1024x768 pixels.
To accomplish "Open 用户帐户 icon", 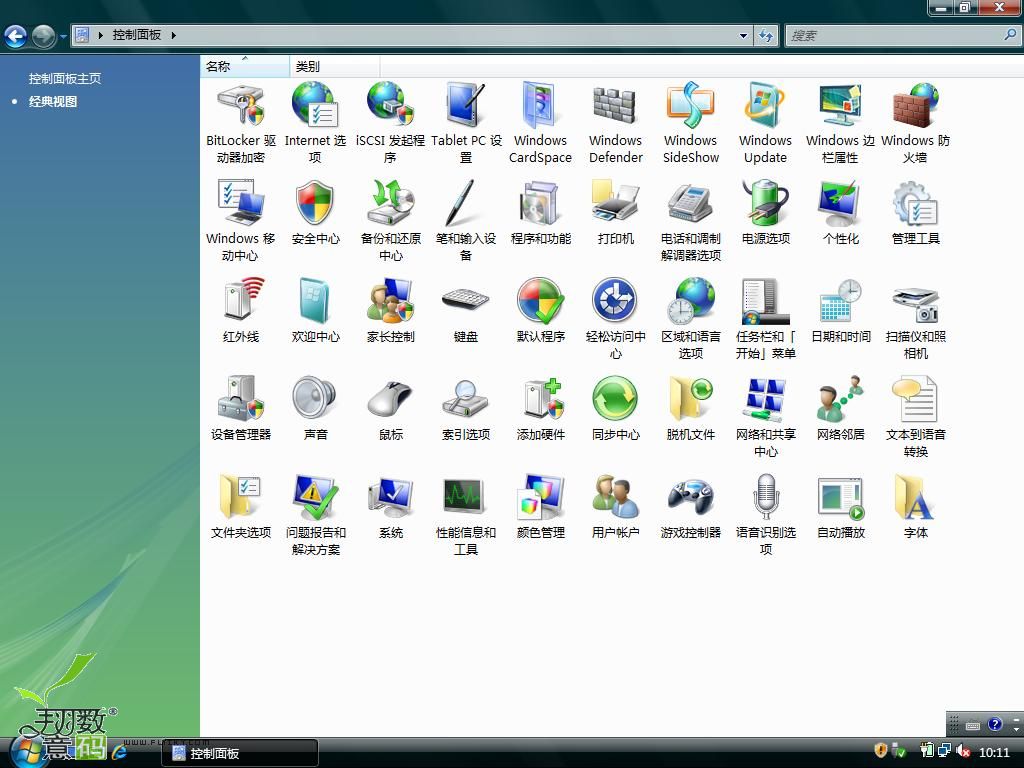I will pyautogui.click(x=615, y=496).
